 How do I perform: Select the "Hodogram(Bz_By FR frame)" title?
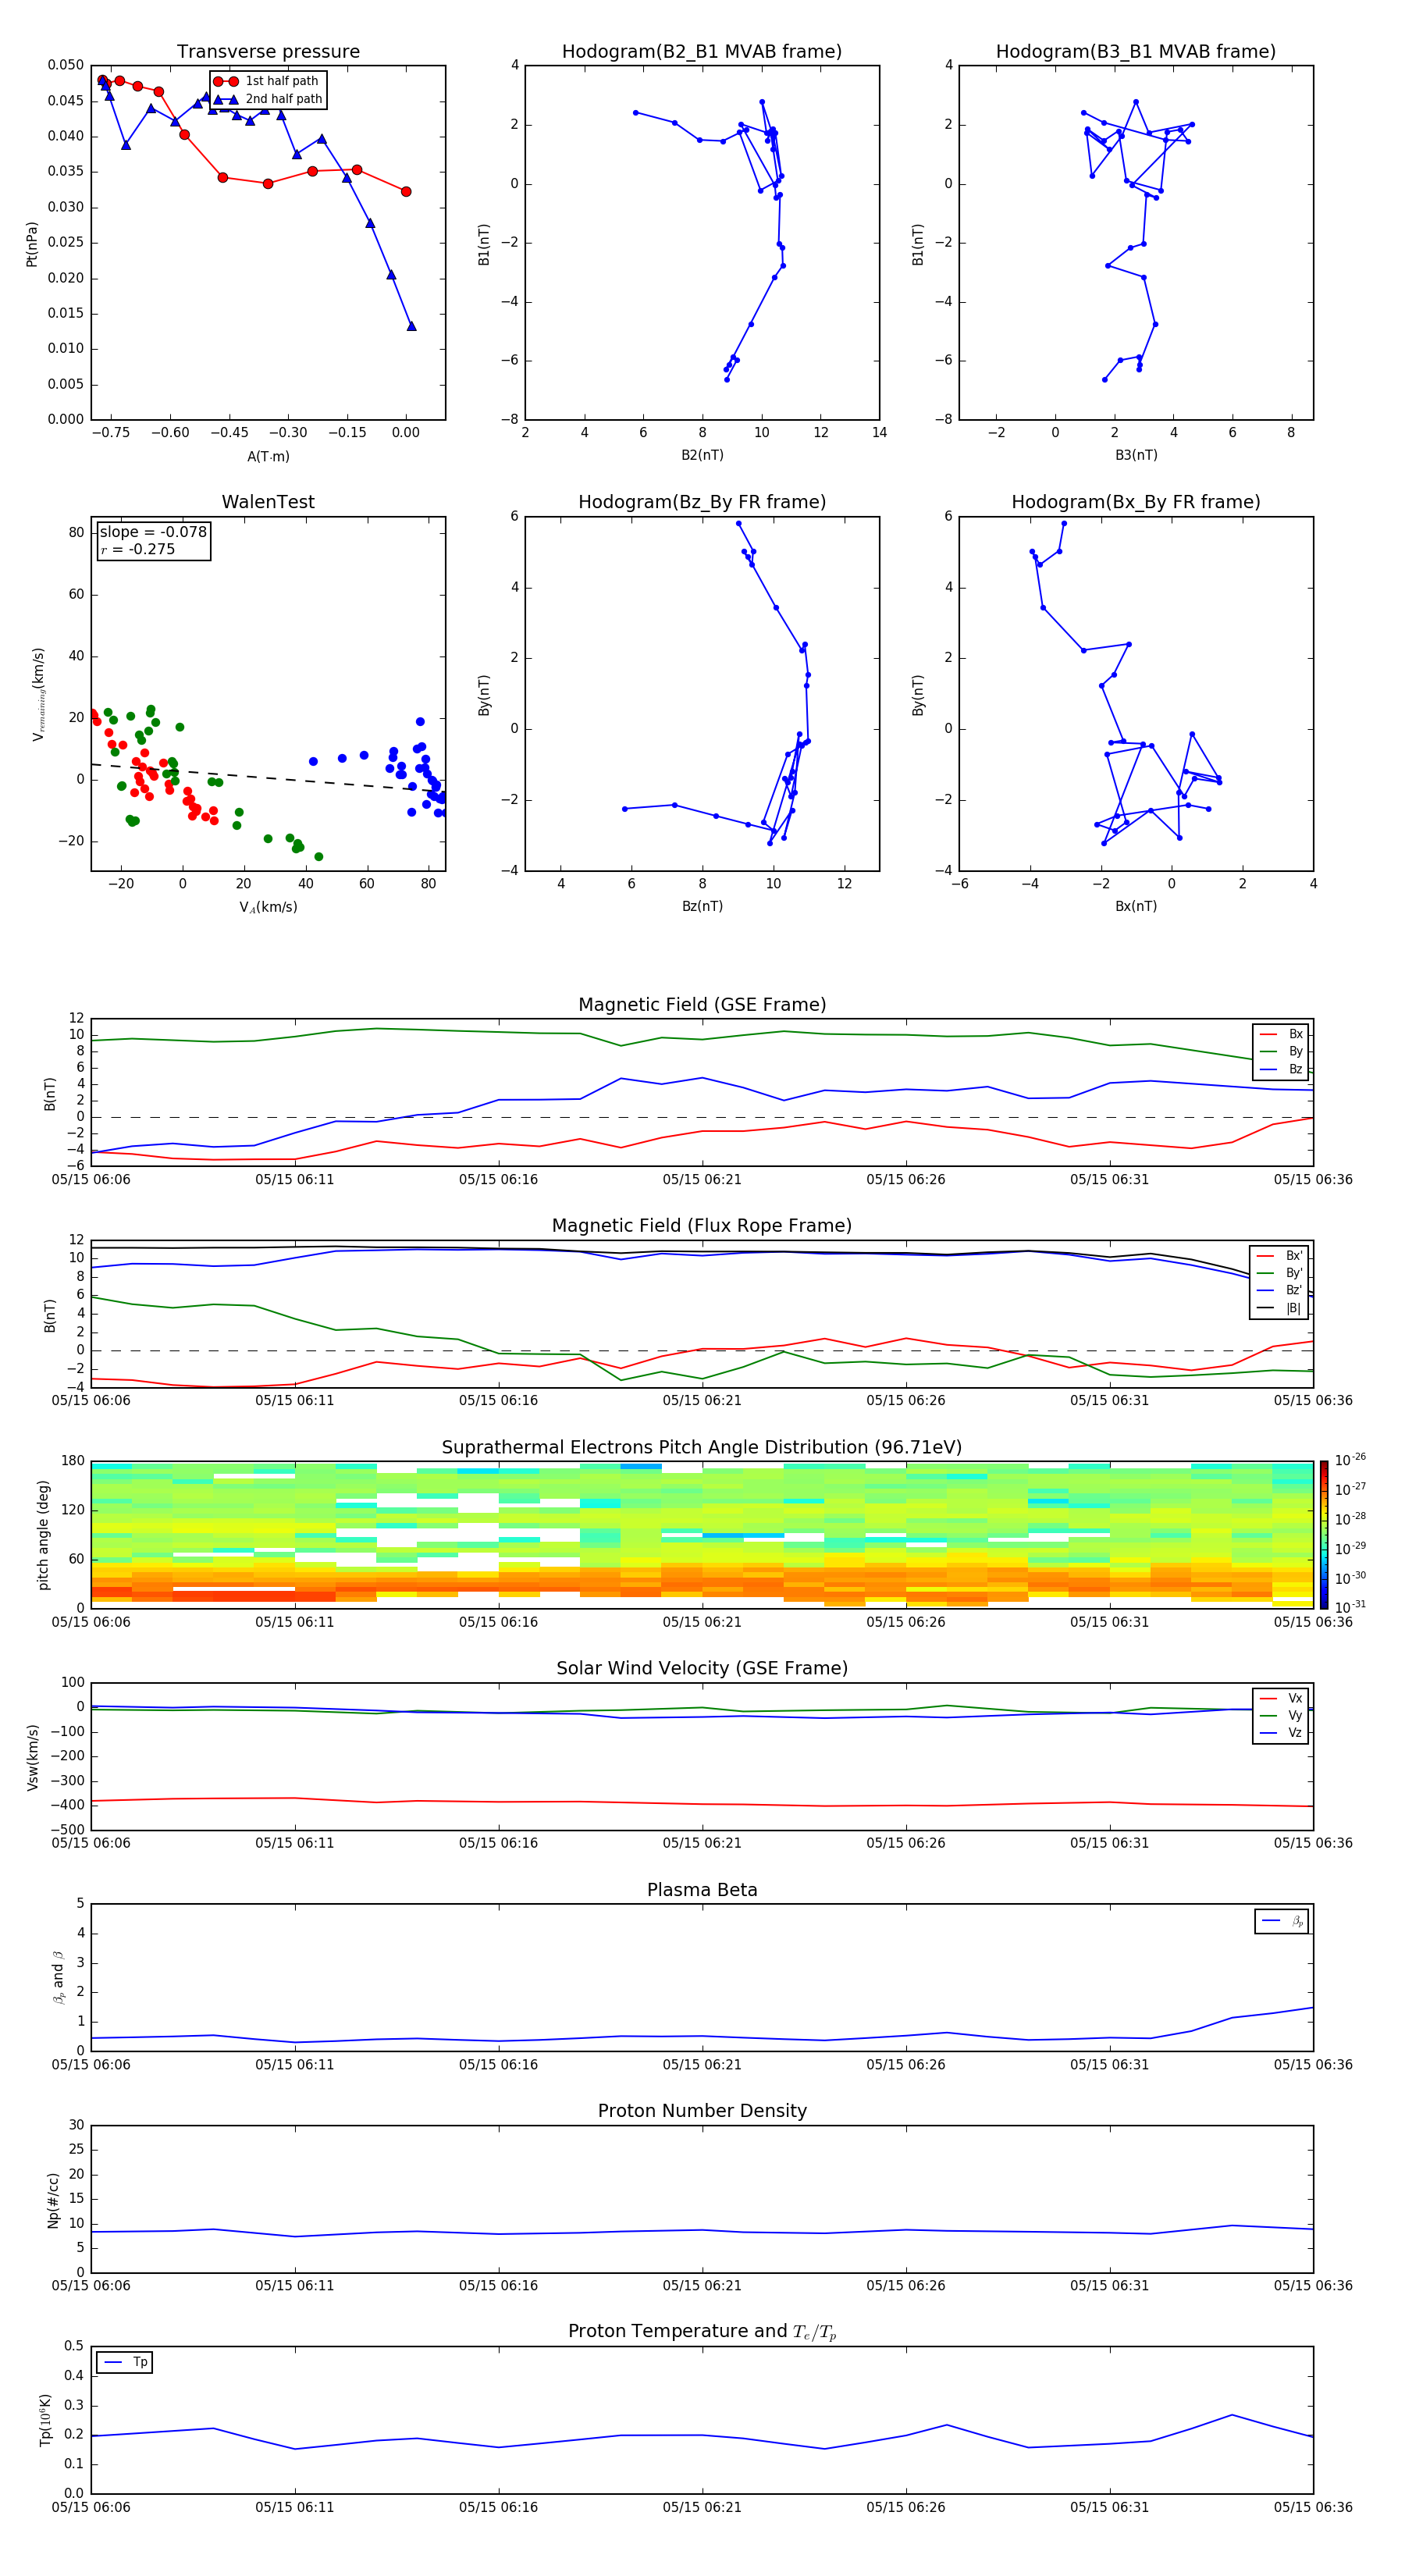[x=702, y=502]
